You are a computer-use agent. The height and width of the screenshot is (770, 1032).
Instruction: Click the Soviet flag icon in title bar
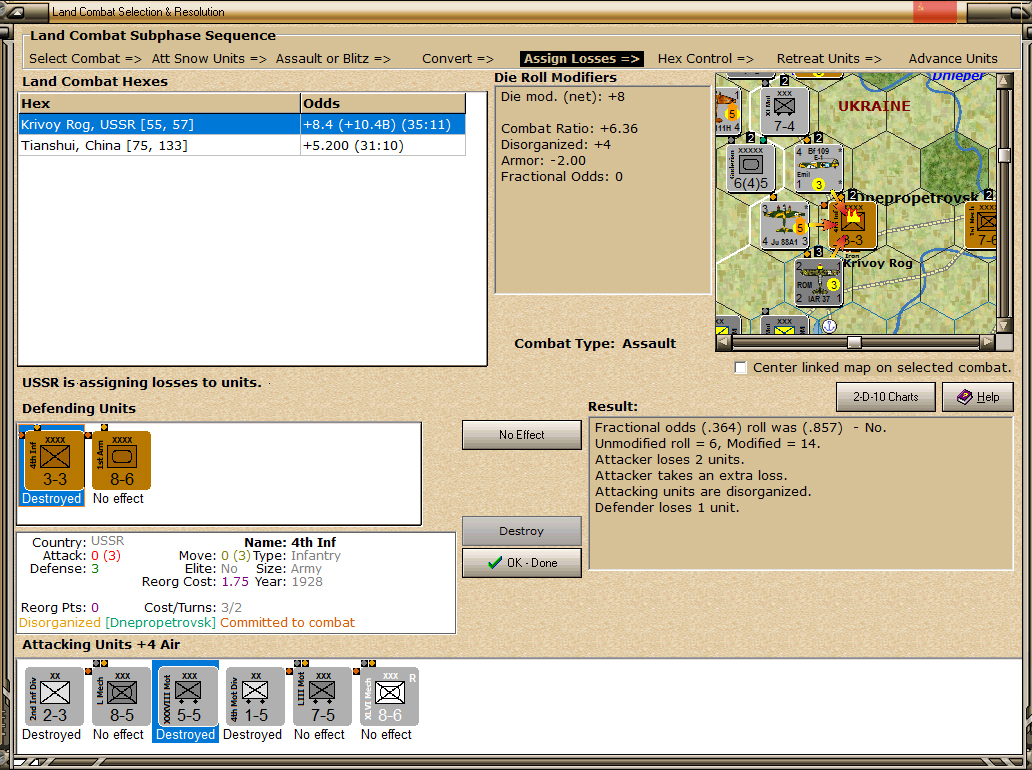(x=935, y=11)
